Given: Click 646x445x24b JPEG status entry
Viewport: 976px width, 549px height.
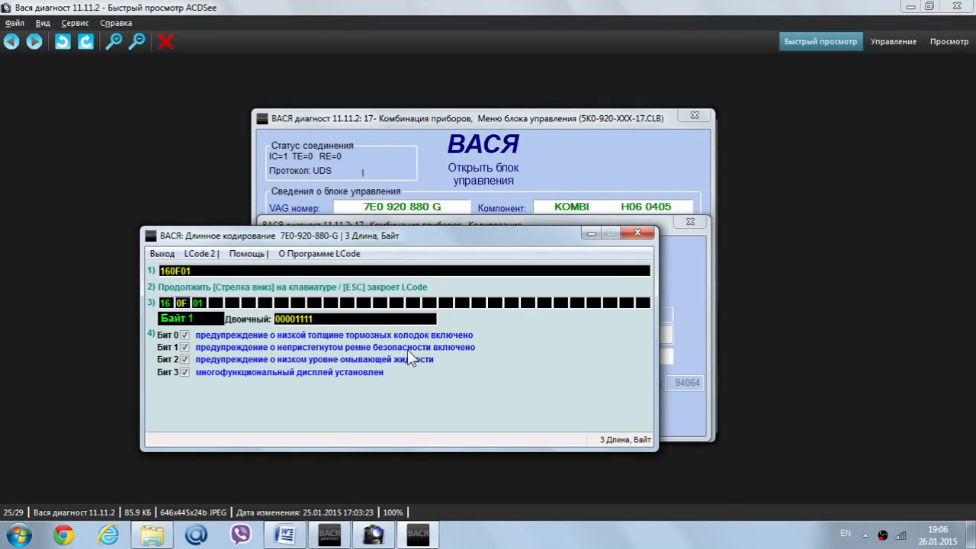Looking at the screenshot, I should [193, 512].
